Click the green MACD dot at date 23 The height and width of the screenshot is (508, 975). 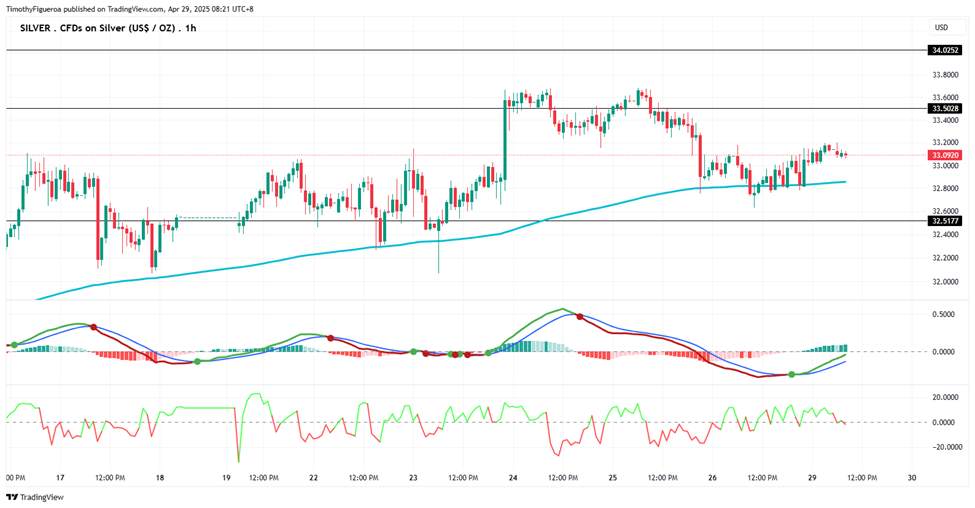point(414,351)
